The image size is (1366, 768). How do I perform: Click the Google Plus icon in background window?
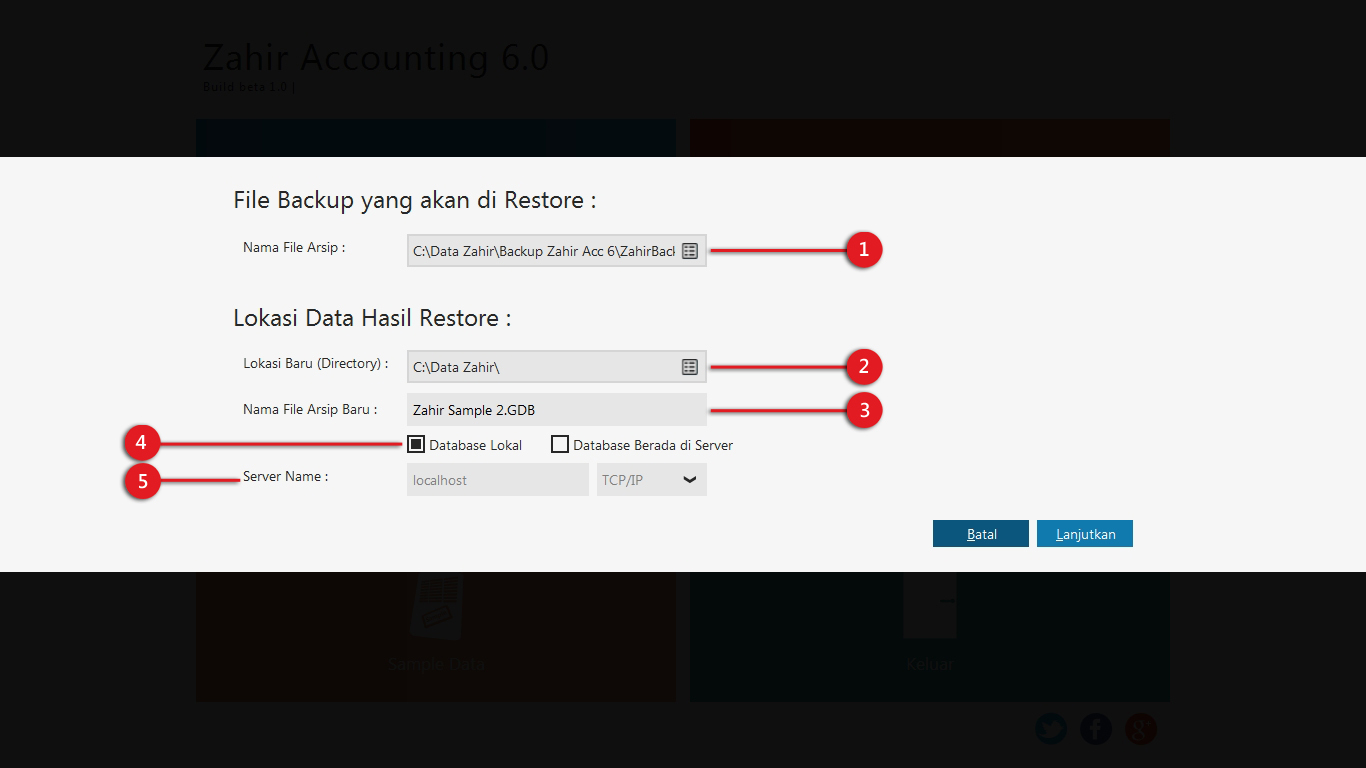(x=1141, y=729)
